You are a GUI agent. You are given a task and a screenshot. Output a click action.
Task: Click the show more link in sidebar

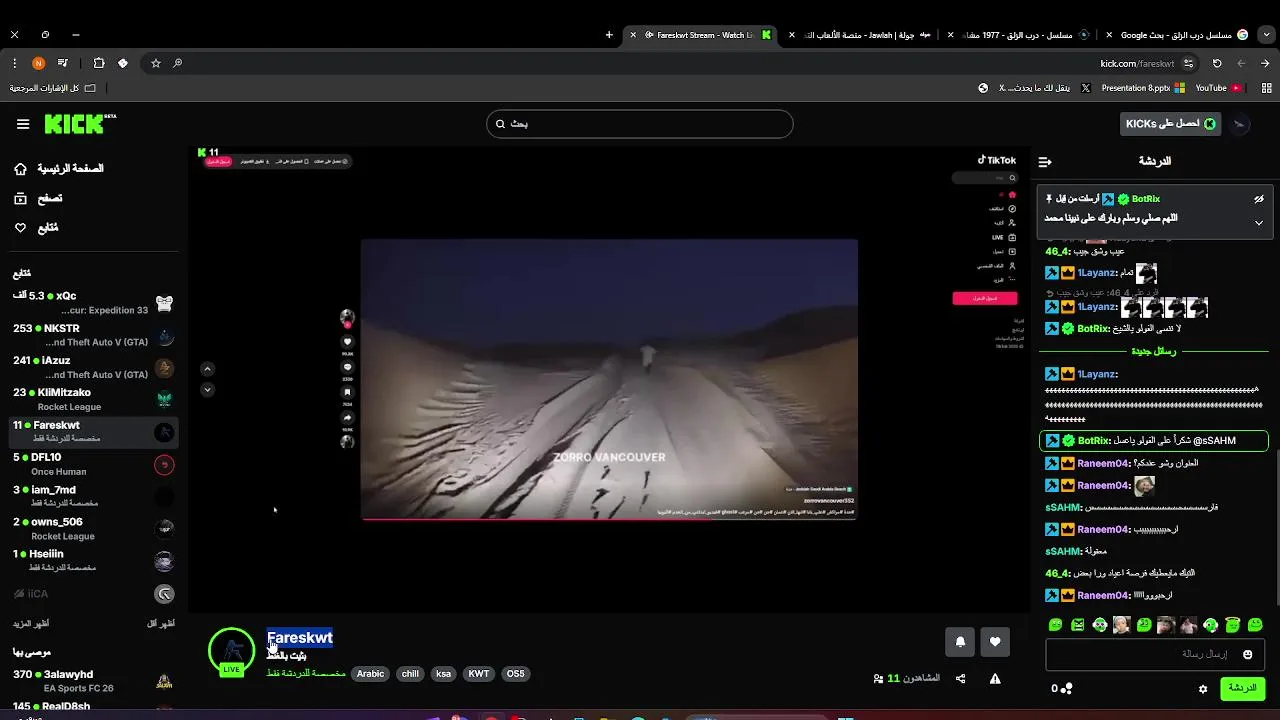click(31, 623)
